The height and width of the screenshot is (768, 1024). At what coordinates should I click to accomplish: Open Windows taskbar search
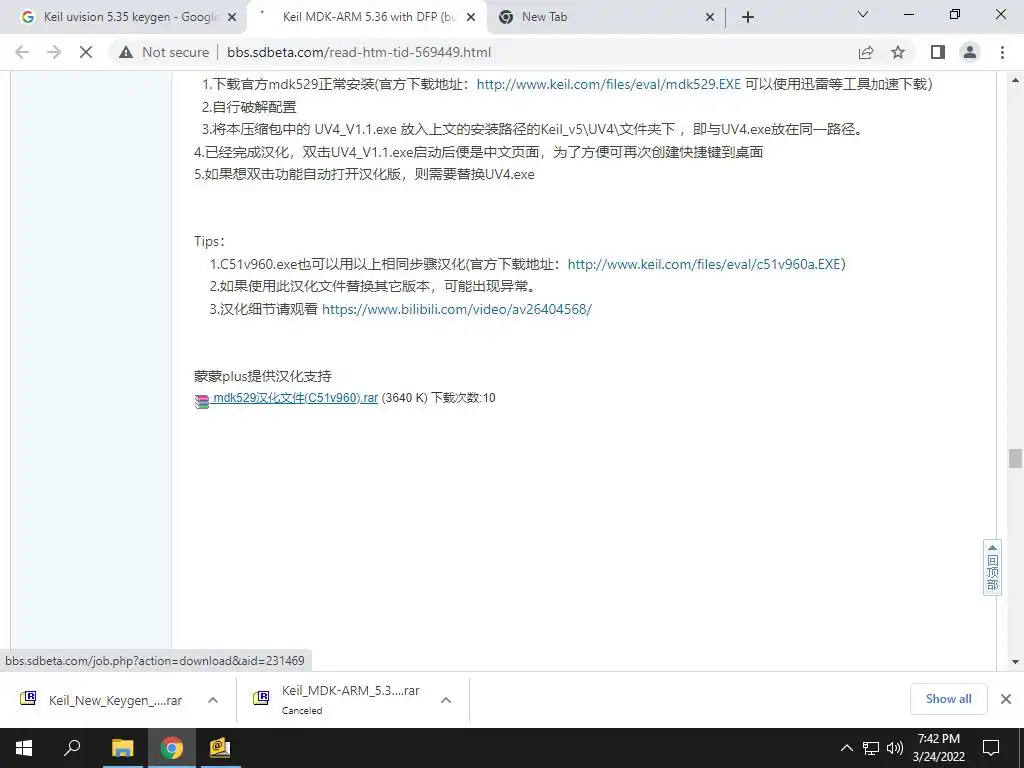[72, 748]
